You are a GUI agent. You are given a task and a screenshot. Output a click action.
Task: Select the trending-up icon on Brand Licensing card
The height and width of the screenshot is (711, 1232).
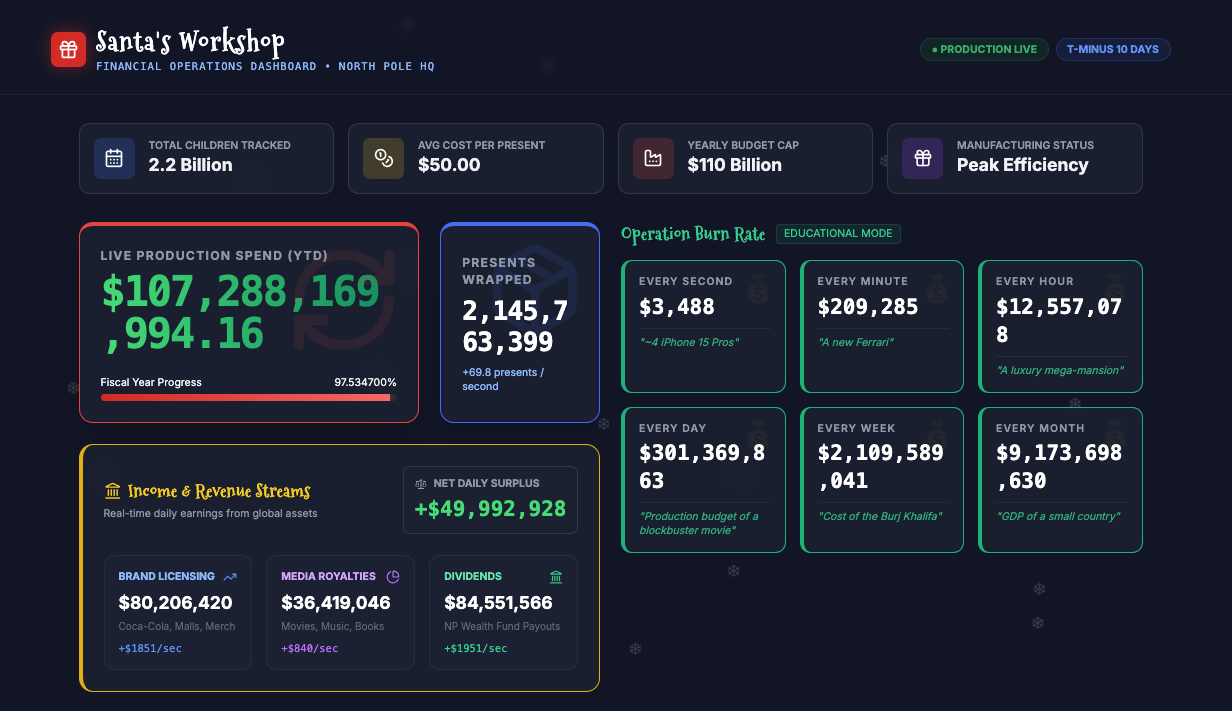click(229, 576)
